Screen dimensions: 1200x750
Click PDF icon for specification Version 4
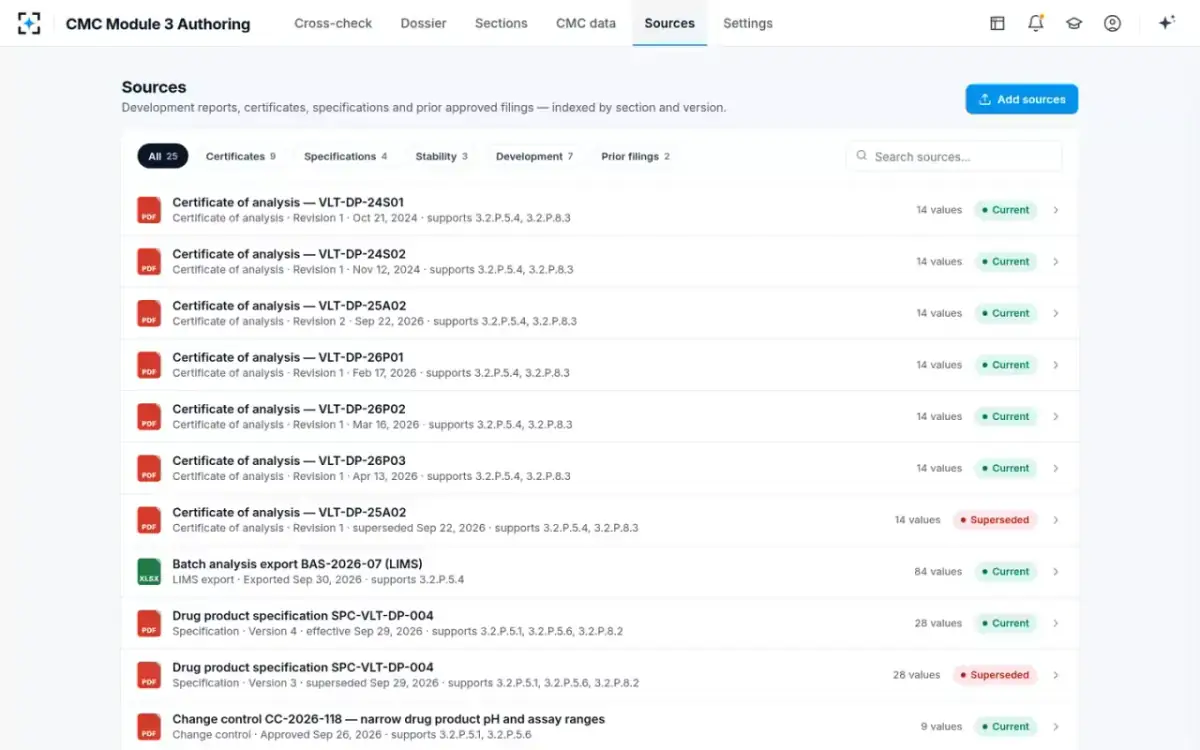(x=149, y=623)
